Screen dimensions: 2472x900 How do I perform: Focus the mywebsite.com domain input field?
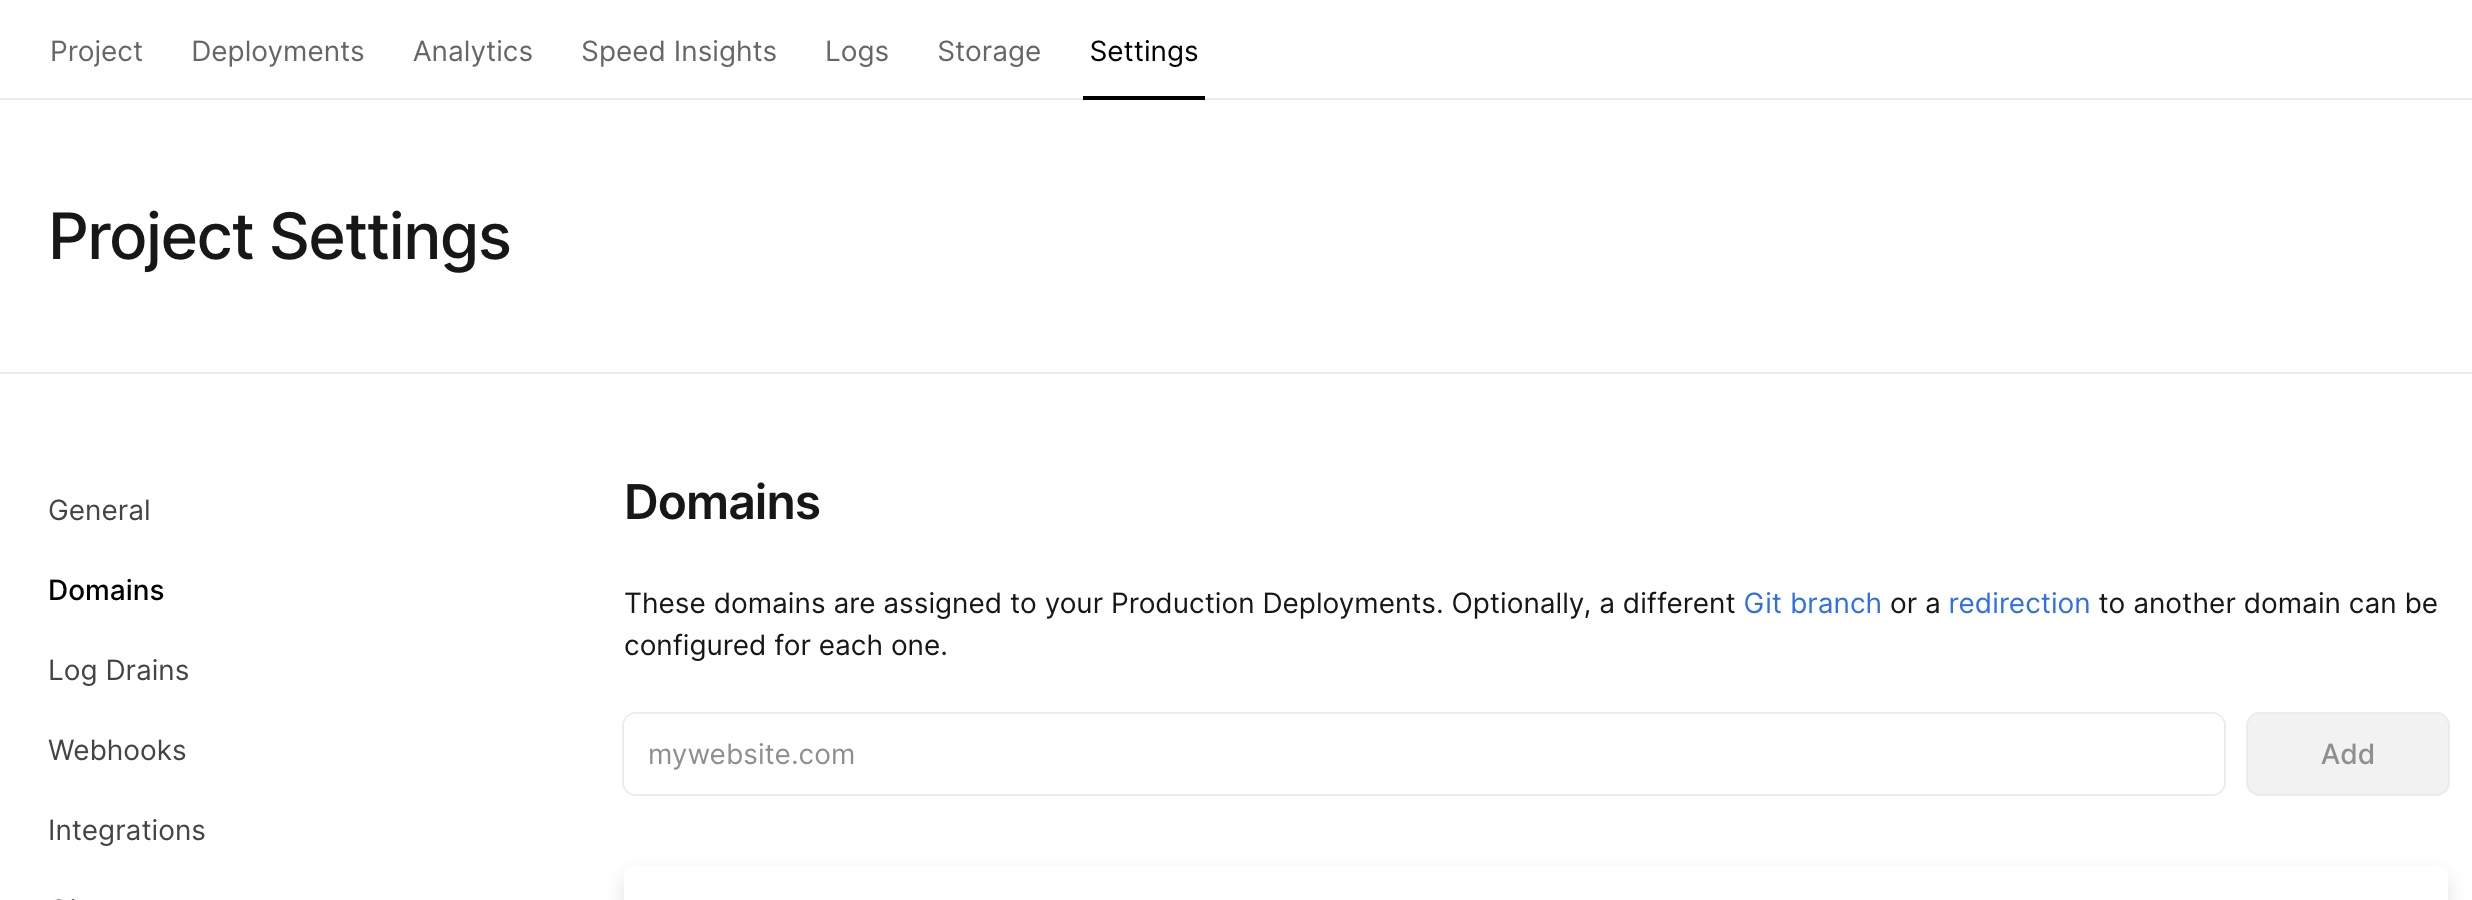tap(1424, 754)
